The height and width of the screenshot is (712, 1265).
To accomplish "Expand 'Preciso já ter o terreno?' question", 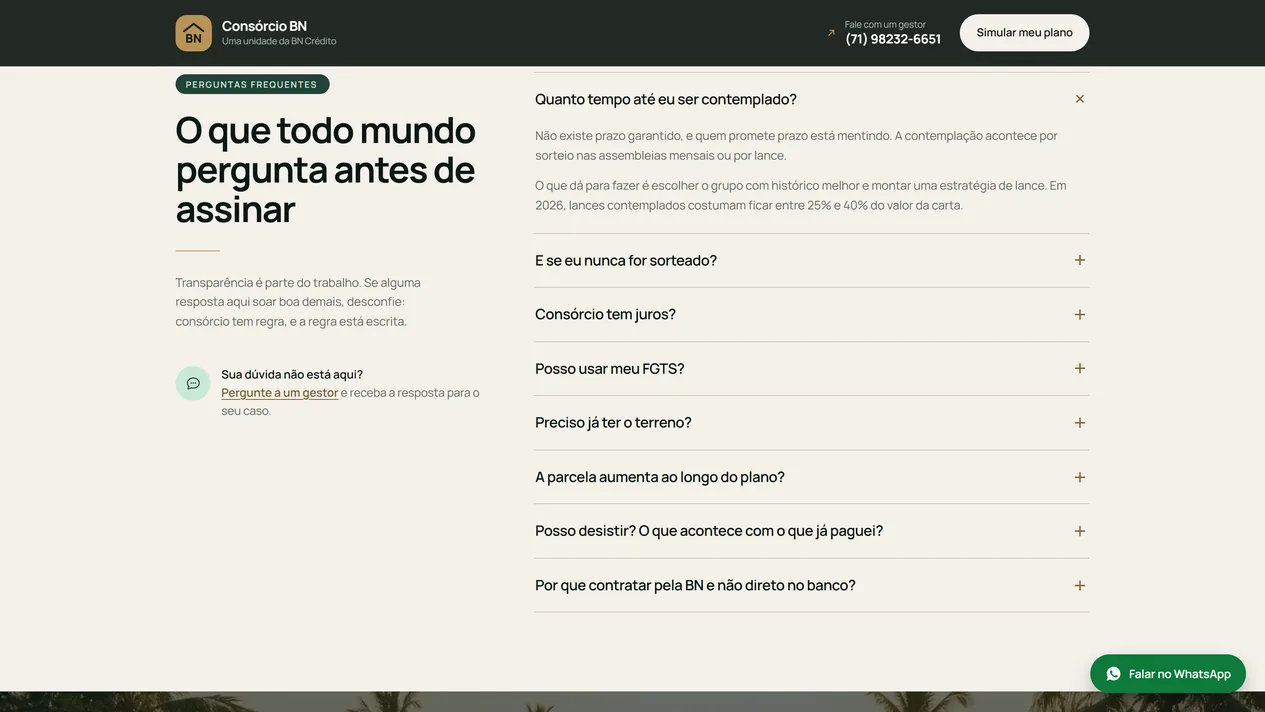I will [811, 422].
